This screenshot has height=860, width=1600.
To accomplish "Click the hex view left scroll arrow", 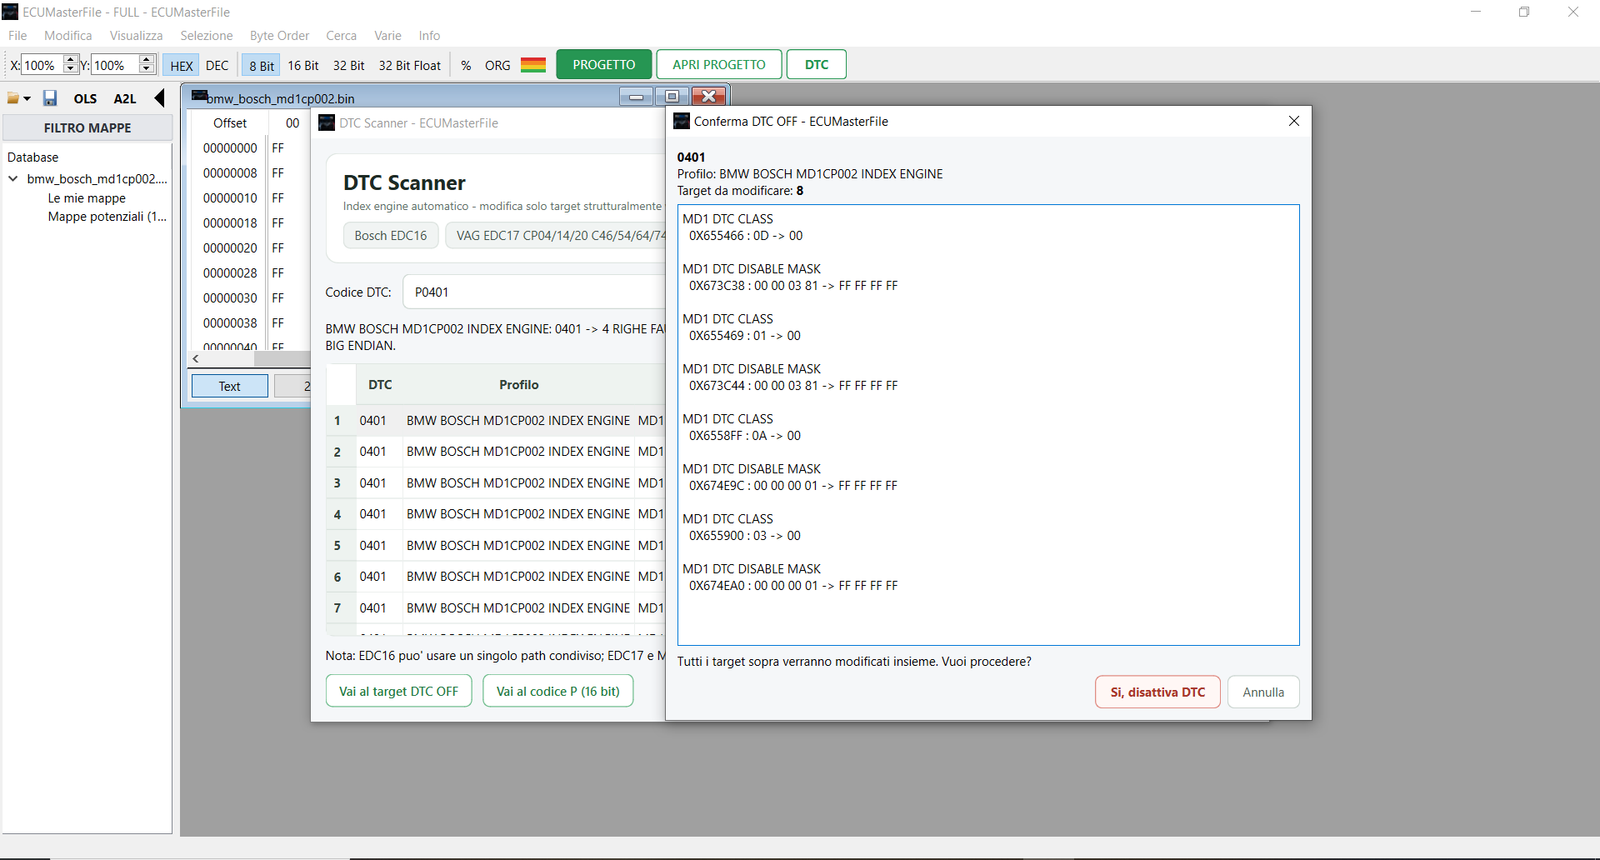I will coord(196,358).
